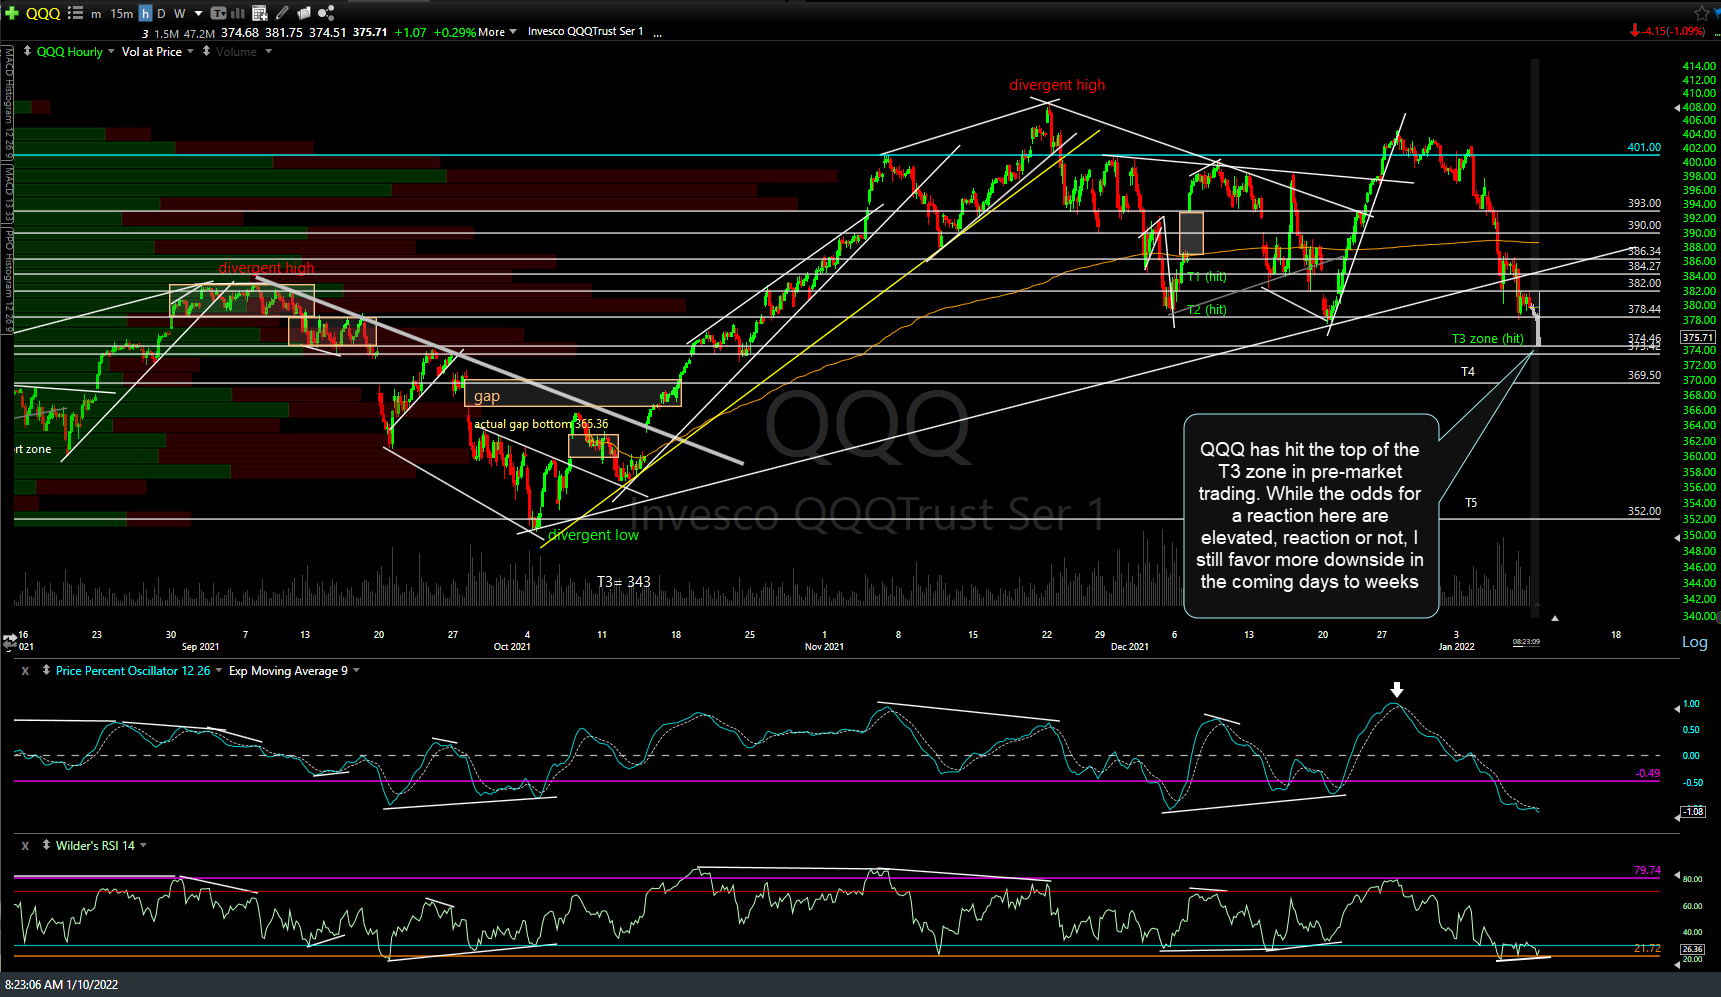
Task: Close the Price Percent Oscillator panel
Action: point(25,671)
